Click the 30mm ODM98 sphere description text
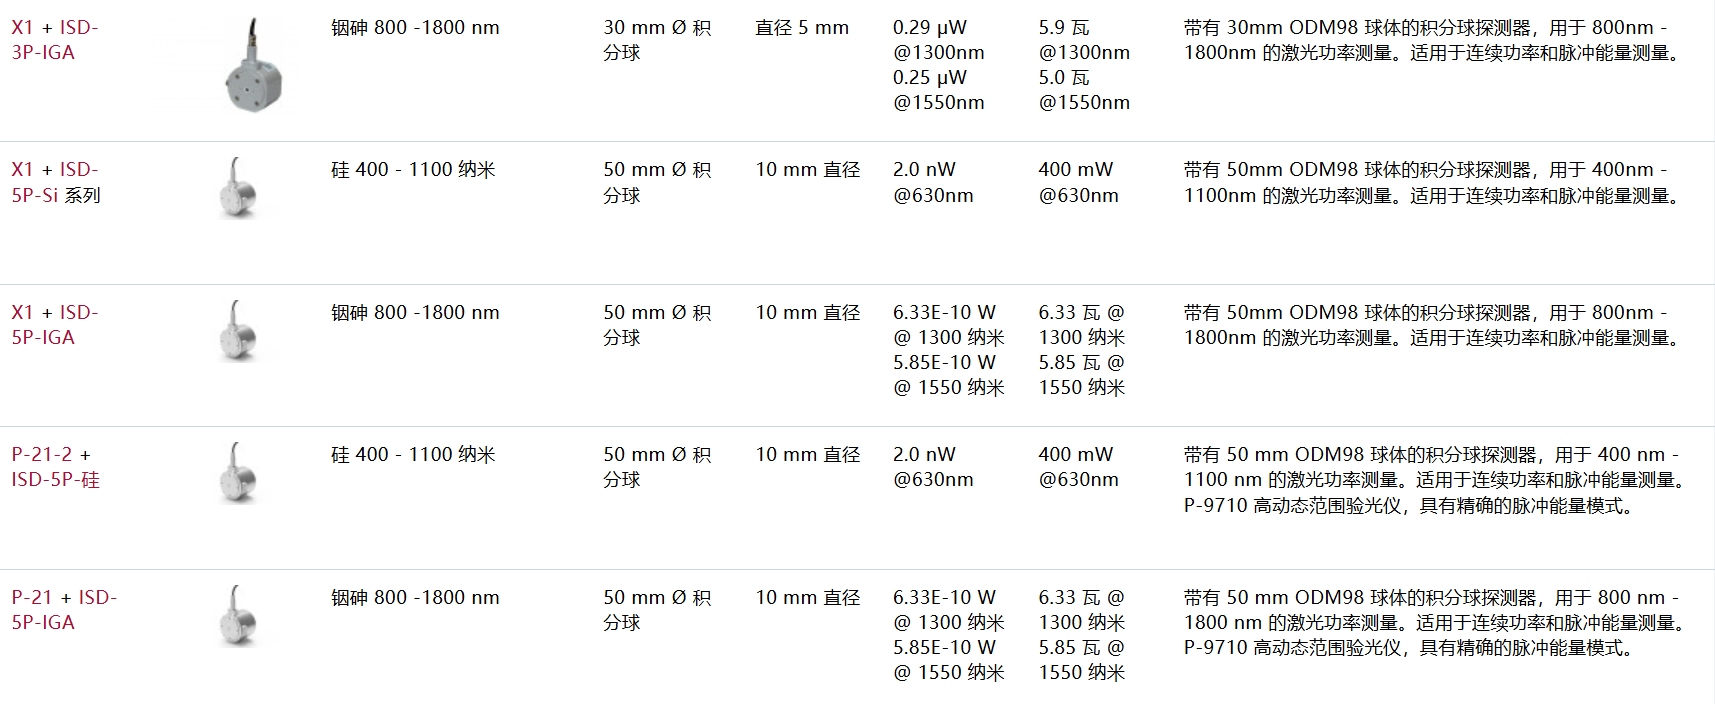This screenshot has height=704, width=1715. 1434,40
